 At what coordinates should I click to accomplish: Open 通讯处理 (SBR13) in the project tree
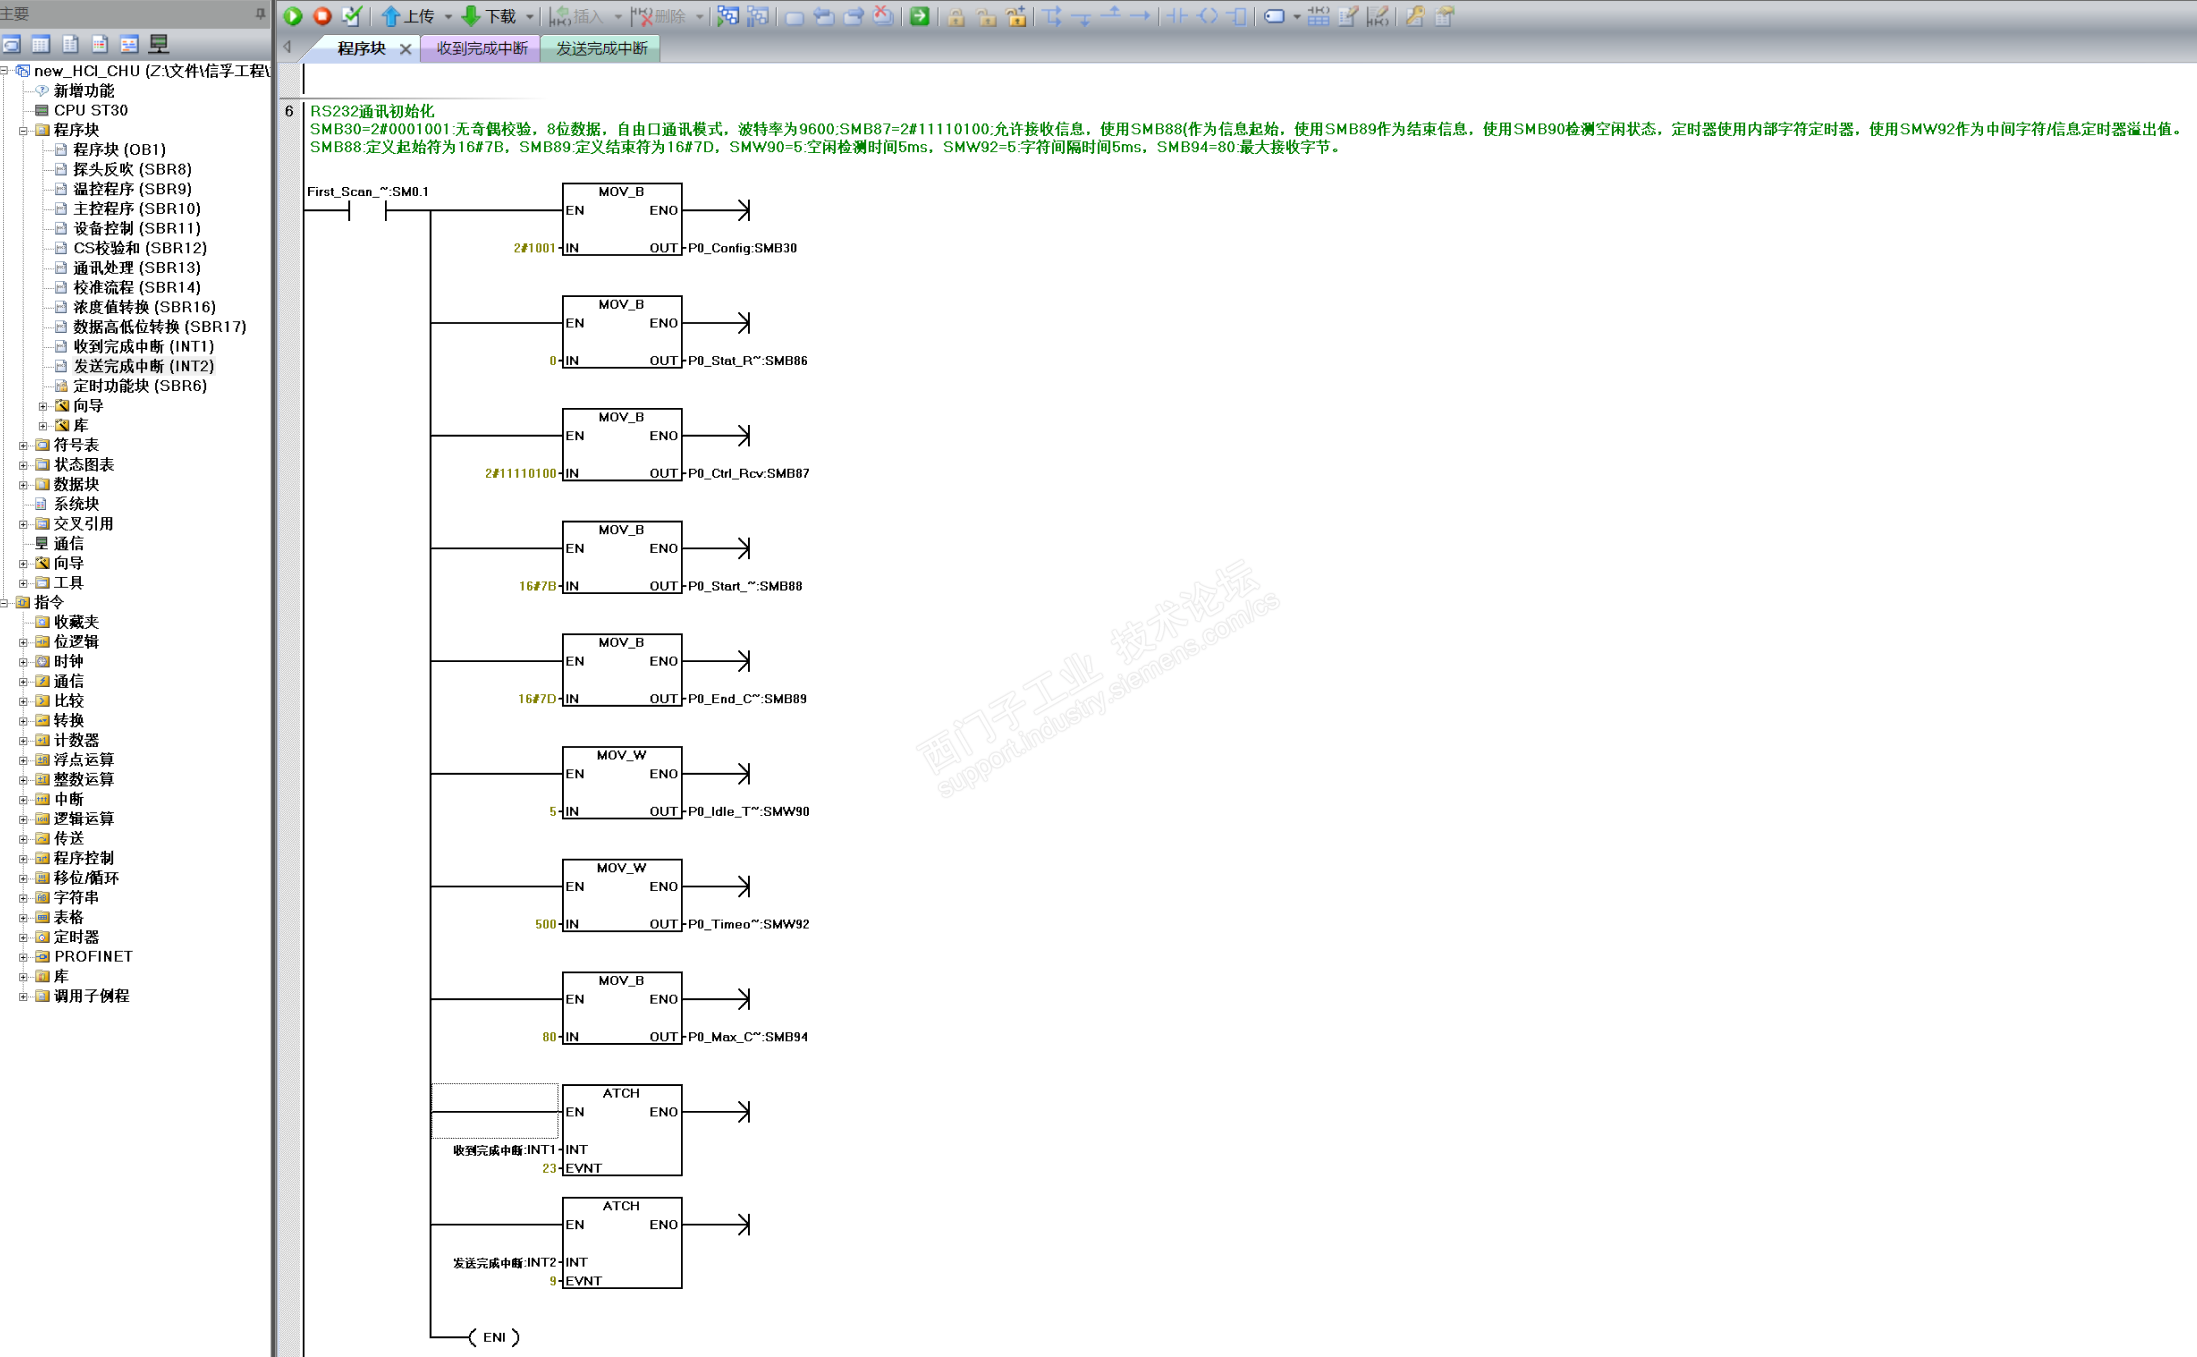[136, 267]
